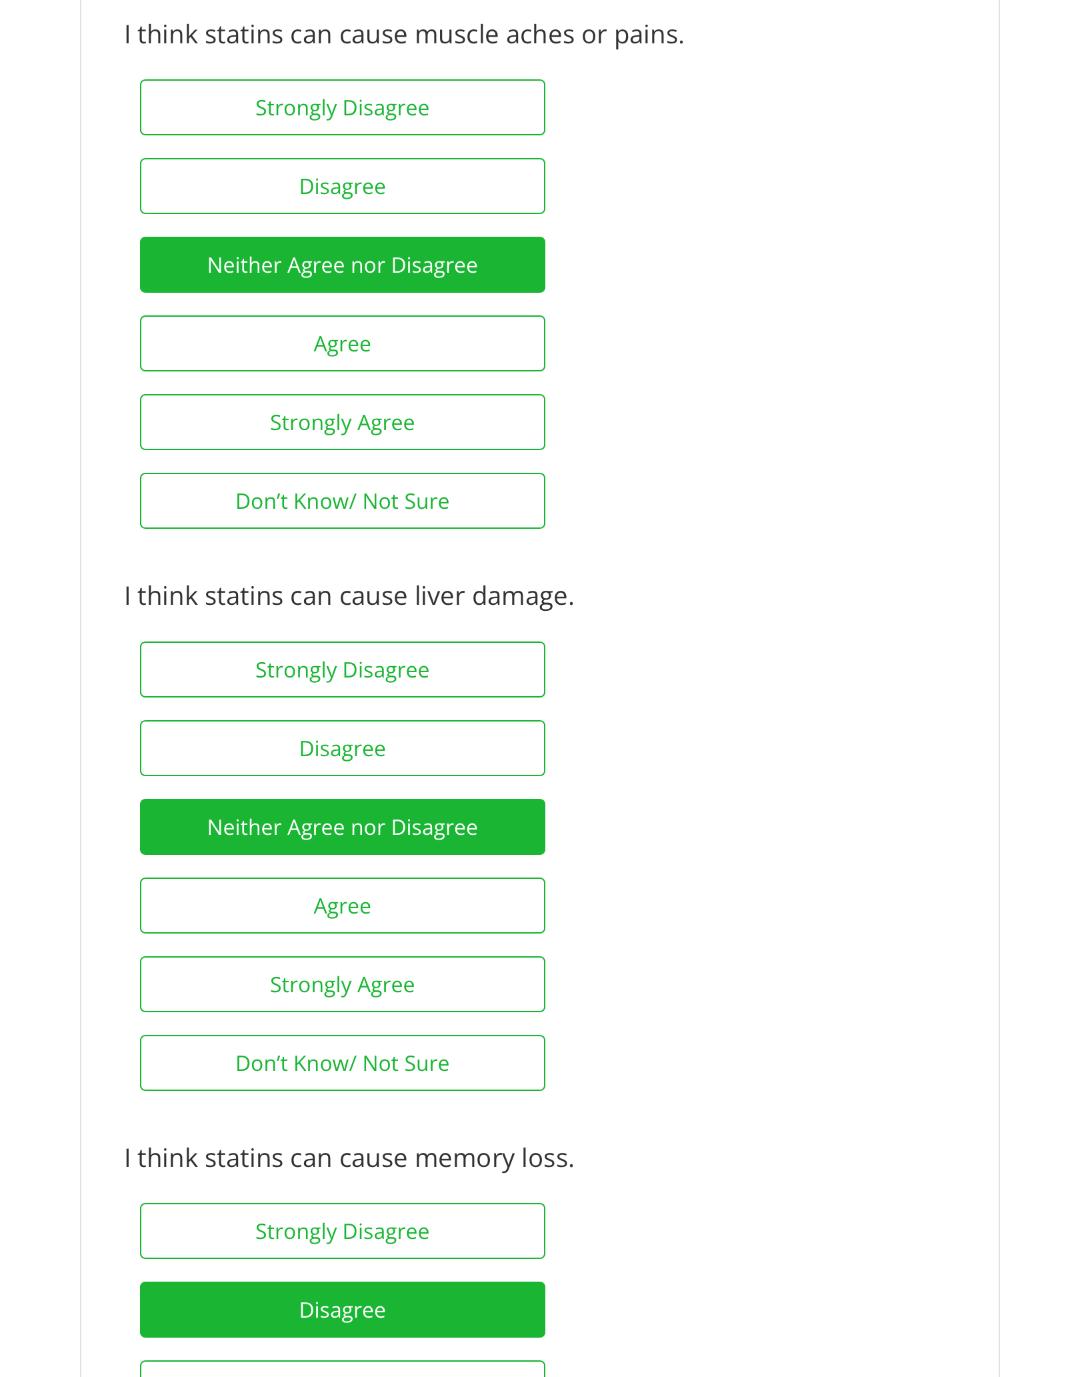Click the liver damage question text
This screenshot has height=1377, width=1080.
tap(349, 596)
